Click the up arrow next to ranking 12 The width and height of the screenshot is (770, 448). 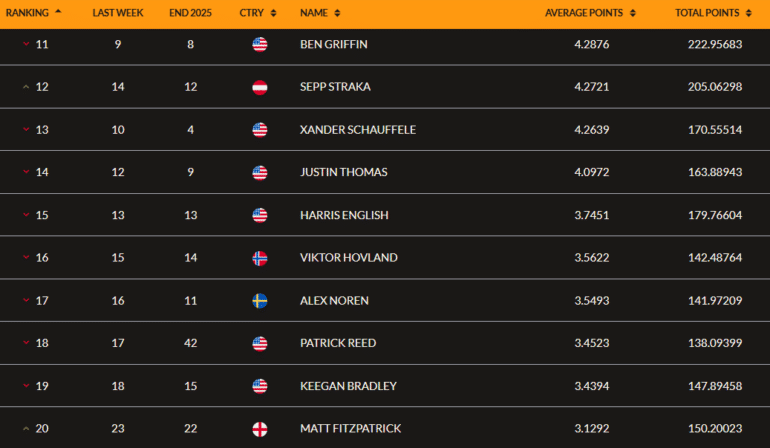click(26, 87)
